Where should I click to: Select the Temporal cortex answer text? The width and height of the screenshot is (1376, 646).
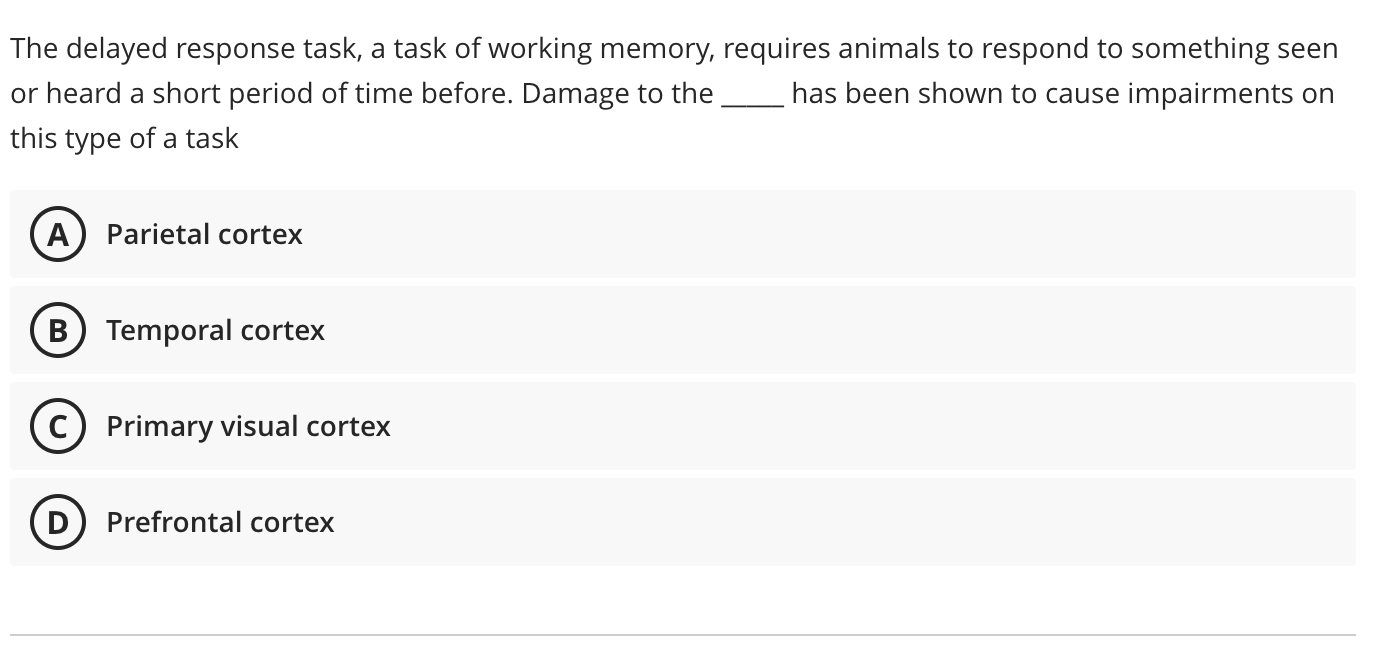215,331
